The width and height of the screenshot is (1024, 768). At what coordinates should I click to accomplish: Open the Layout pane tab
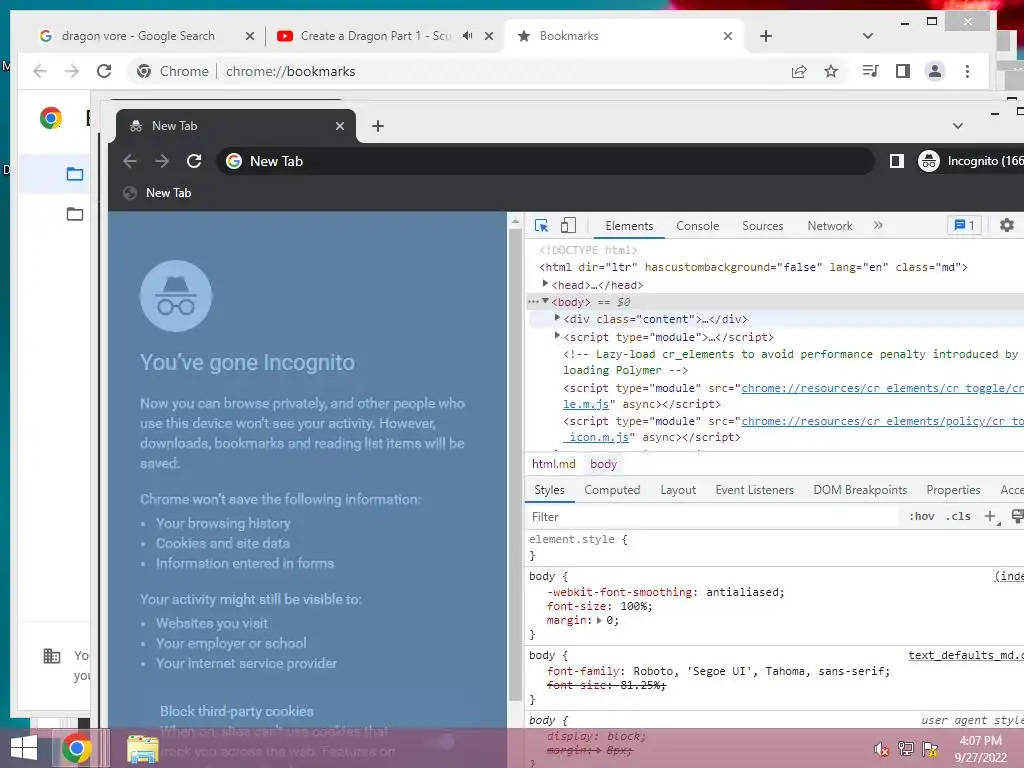point(678,490)
